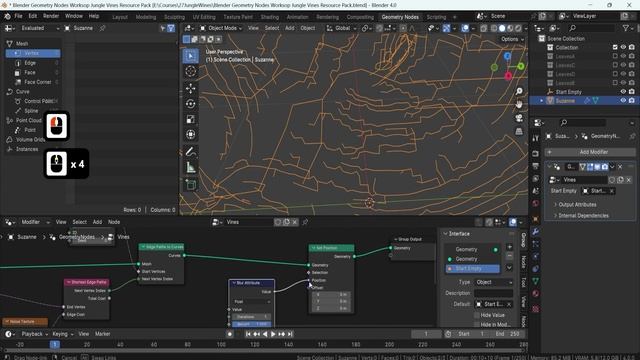
Task: Toggle render camera icon for Start Empty
Action: [x=632, y=92]
